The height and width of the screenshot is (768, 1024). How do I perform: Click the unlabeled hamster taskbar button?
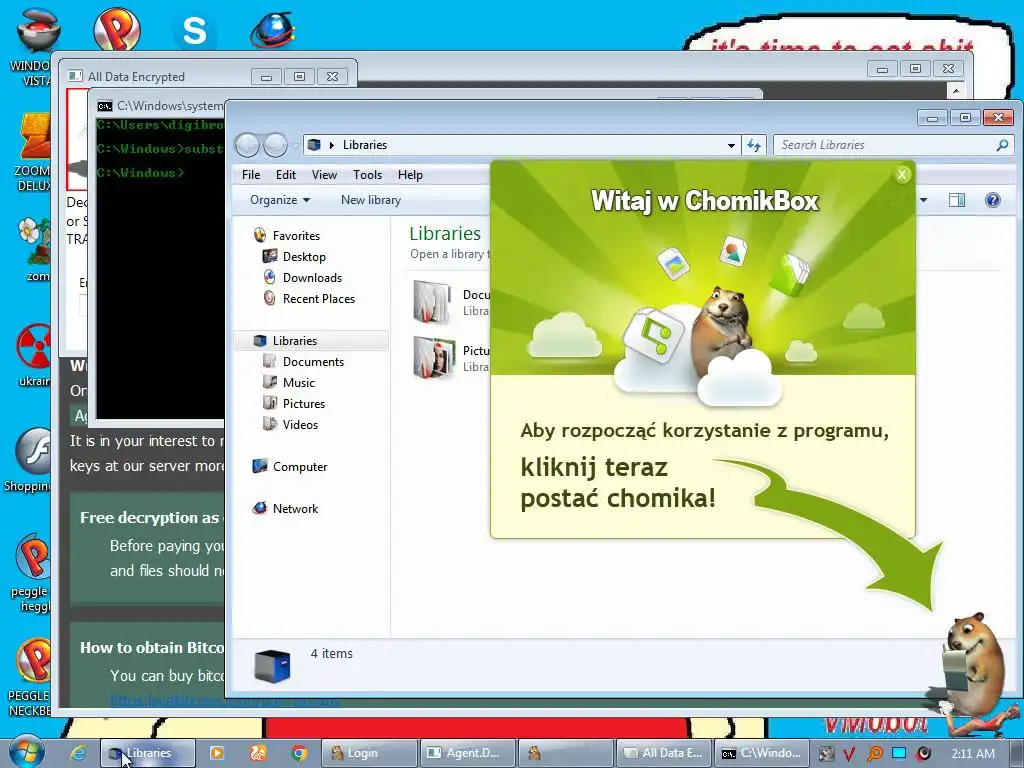tap(566, 753)
